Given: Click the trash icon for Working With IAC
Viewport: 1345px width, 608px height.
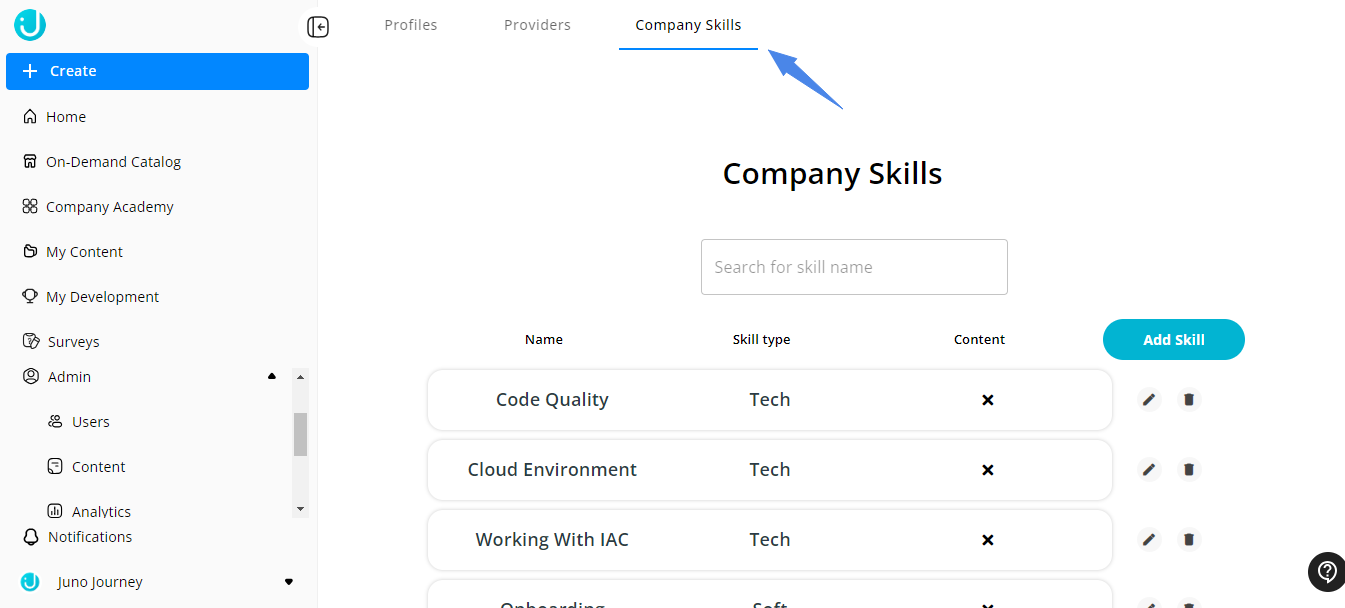Looking at the screenshot, I should [x=1189, y=540].
